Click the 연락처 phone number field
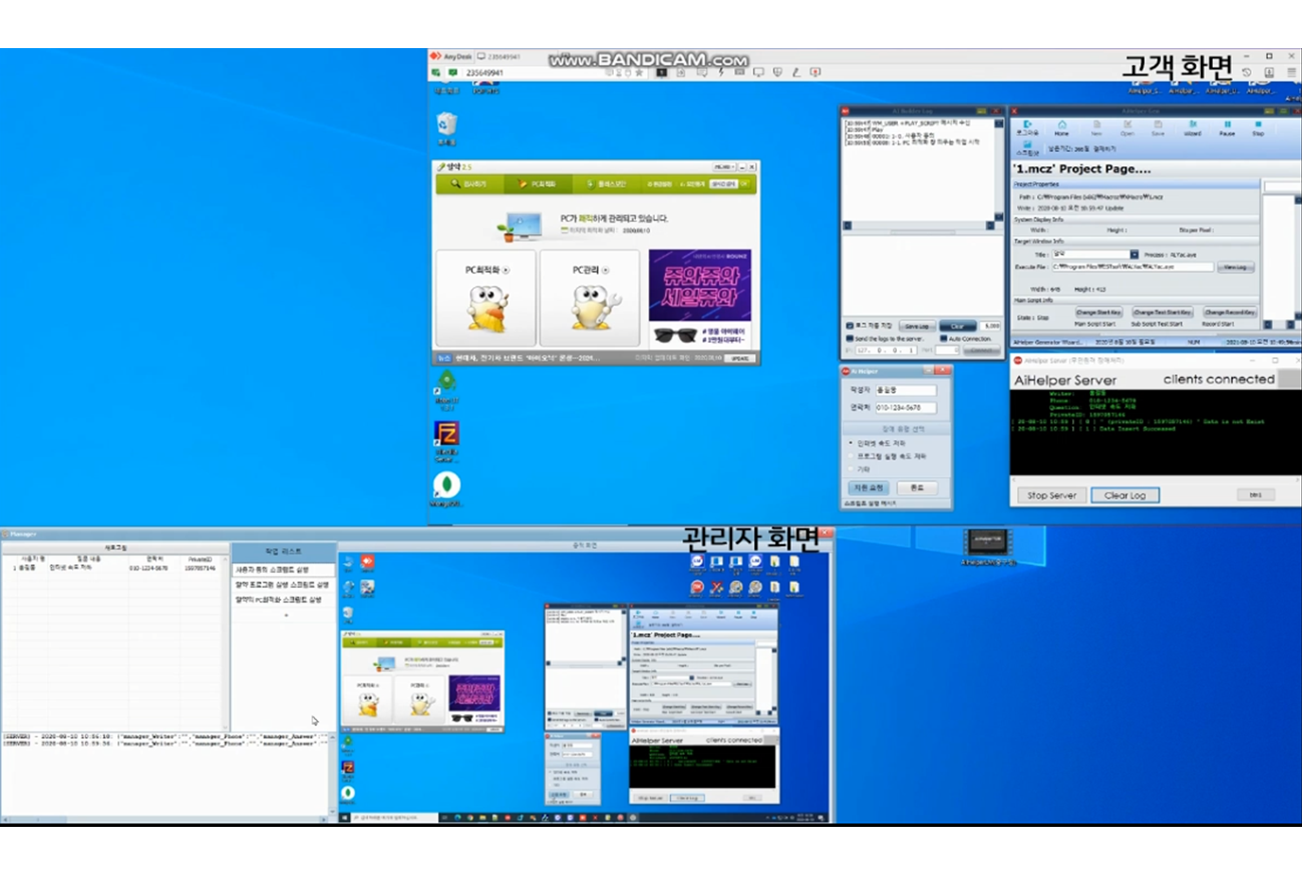This screenshot has height=873, width=1302. tap(905, 408)
